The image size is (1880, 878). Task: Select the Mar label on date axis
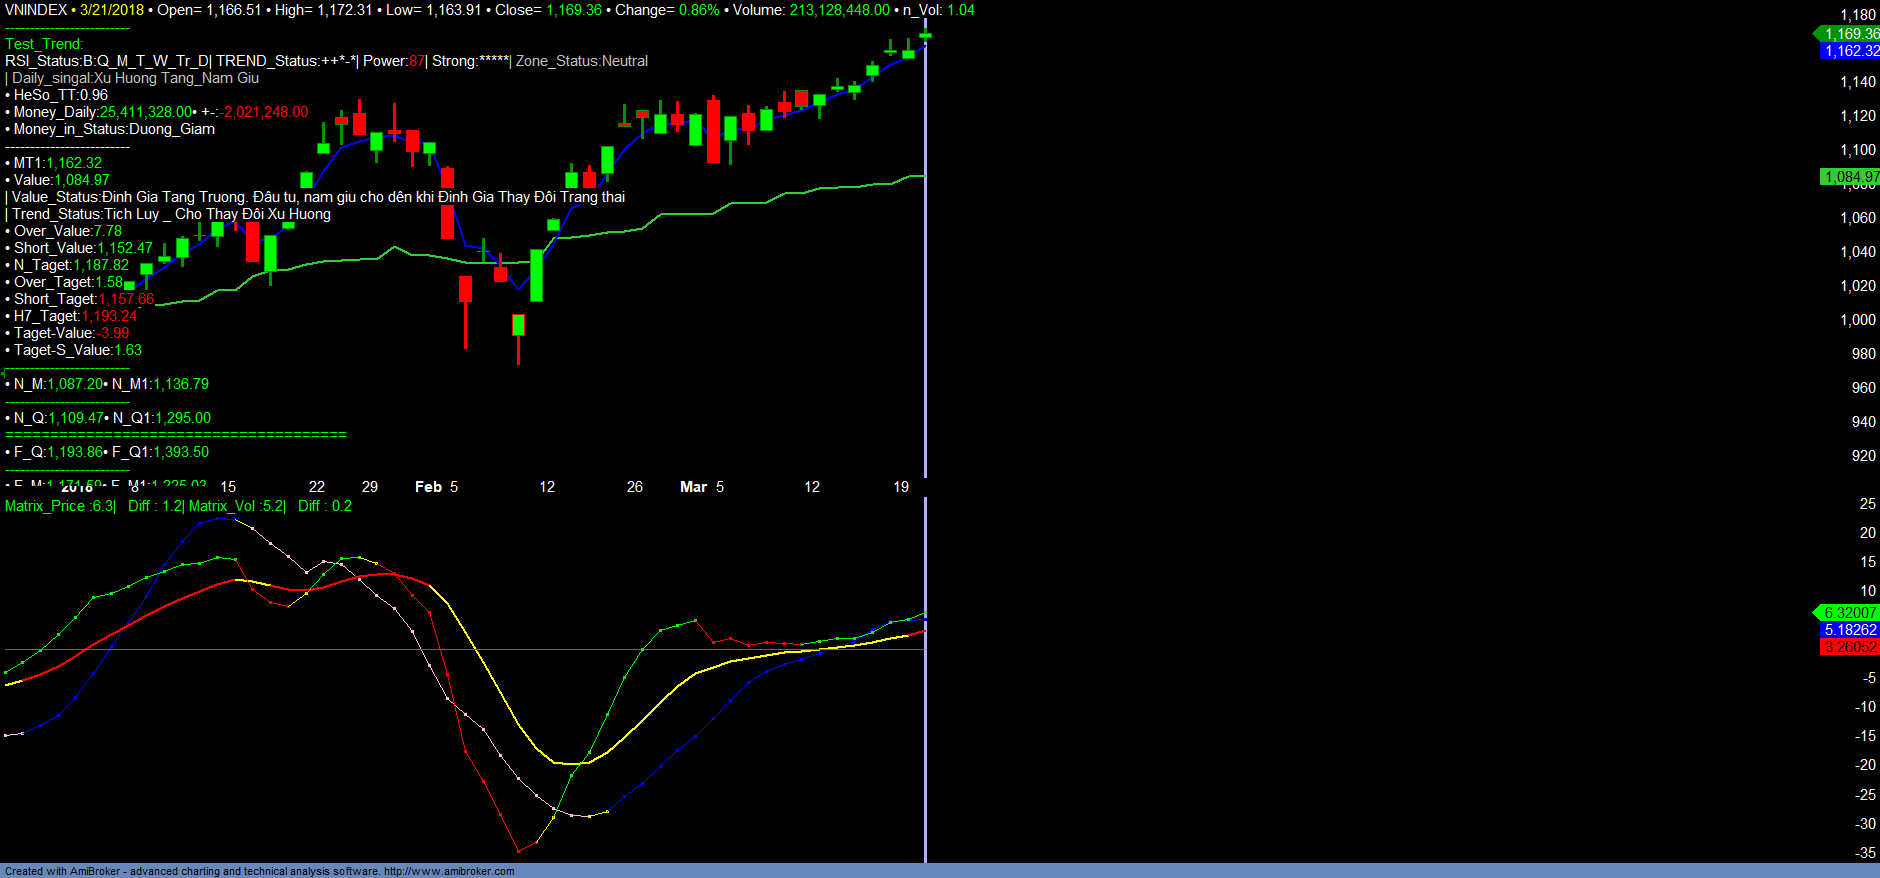[x=693, y=487]
